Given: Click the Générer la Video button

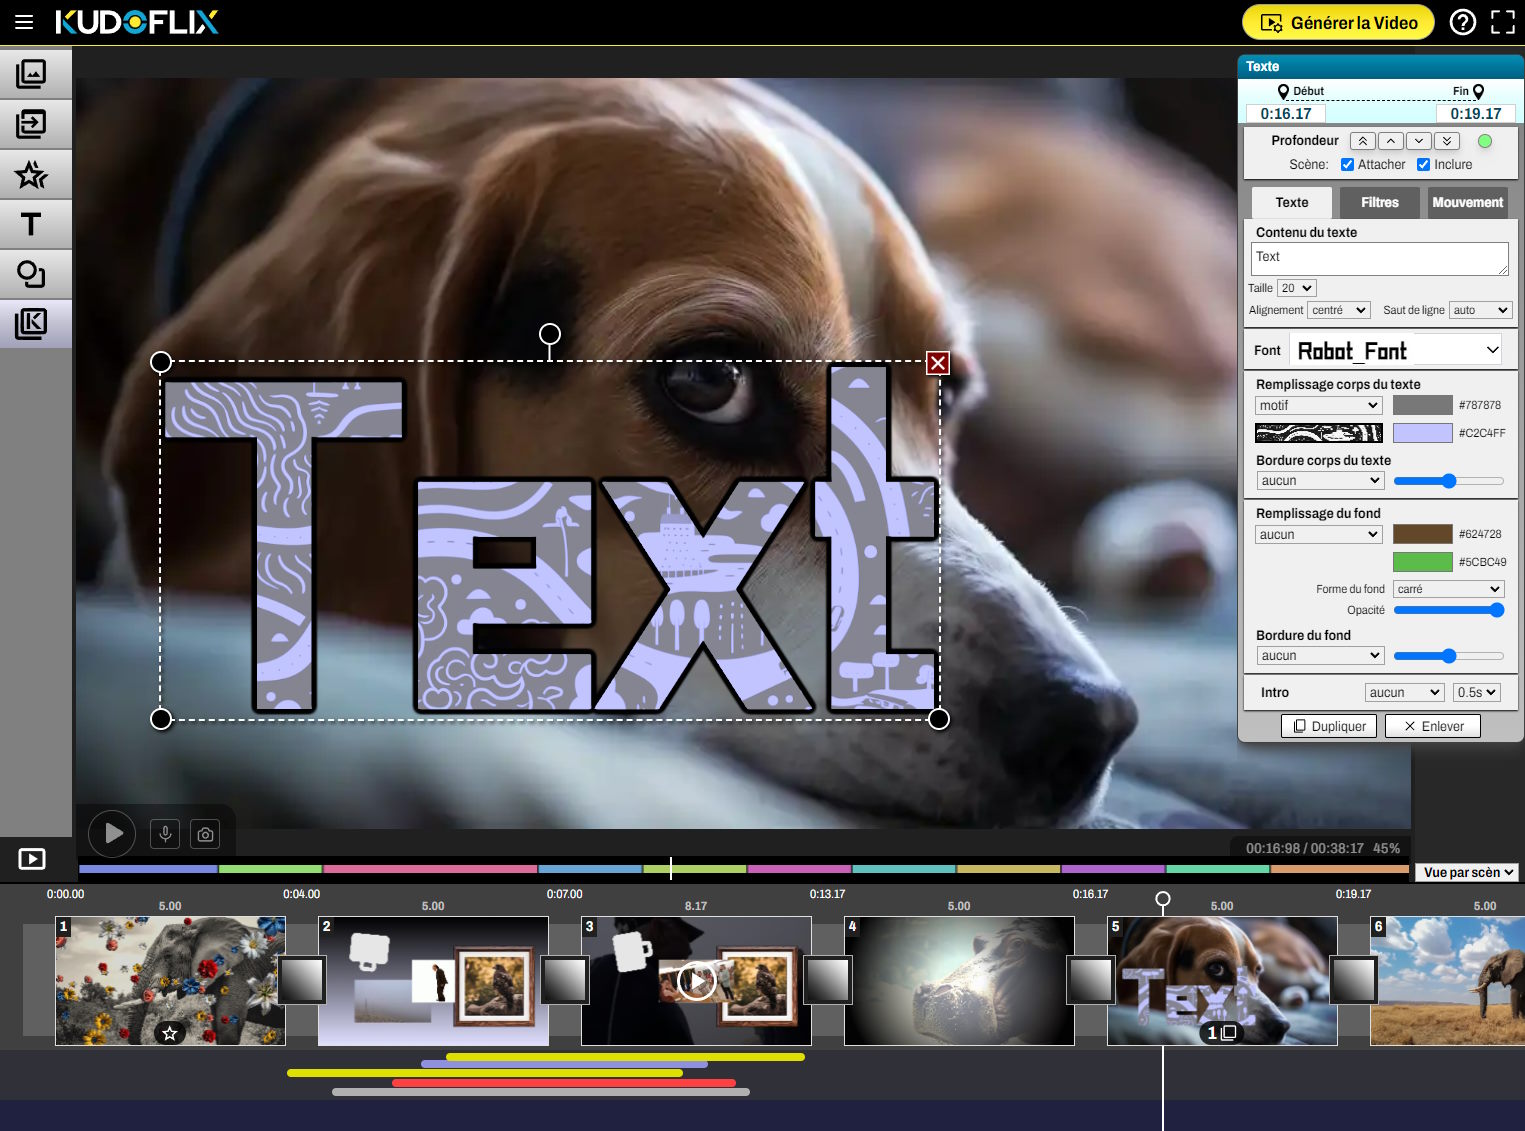Looking at the screenshot, I should [x=1337, y=22].
